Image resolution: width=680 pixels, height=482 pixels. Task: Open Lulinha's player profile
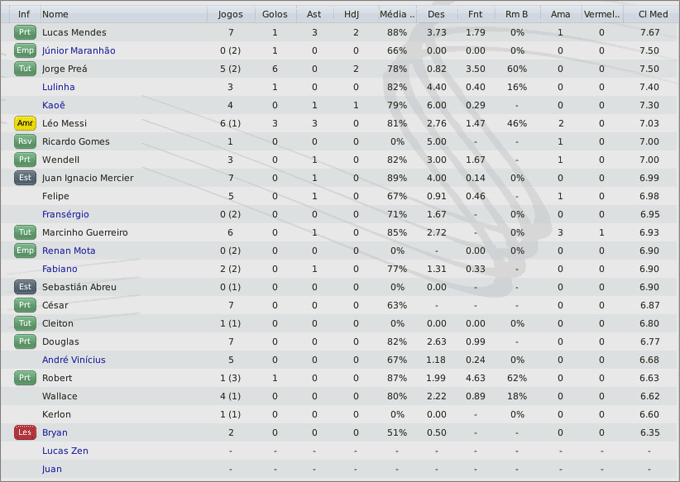pos(58,87)
